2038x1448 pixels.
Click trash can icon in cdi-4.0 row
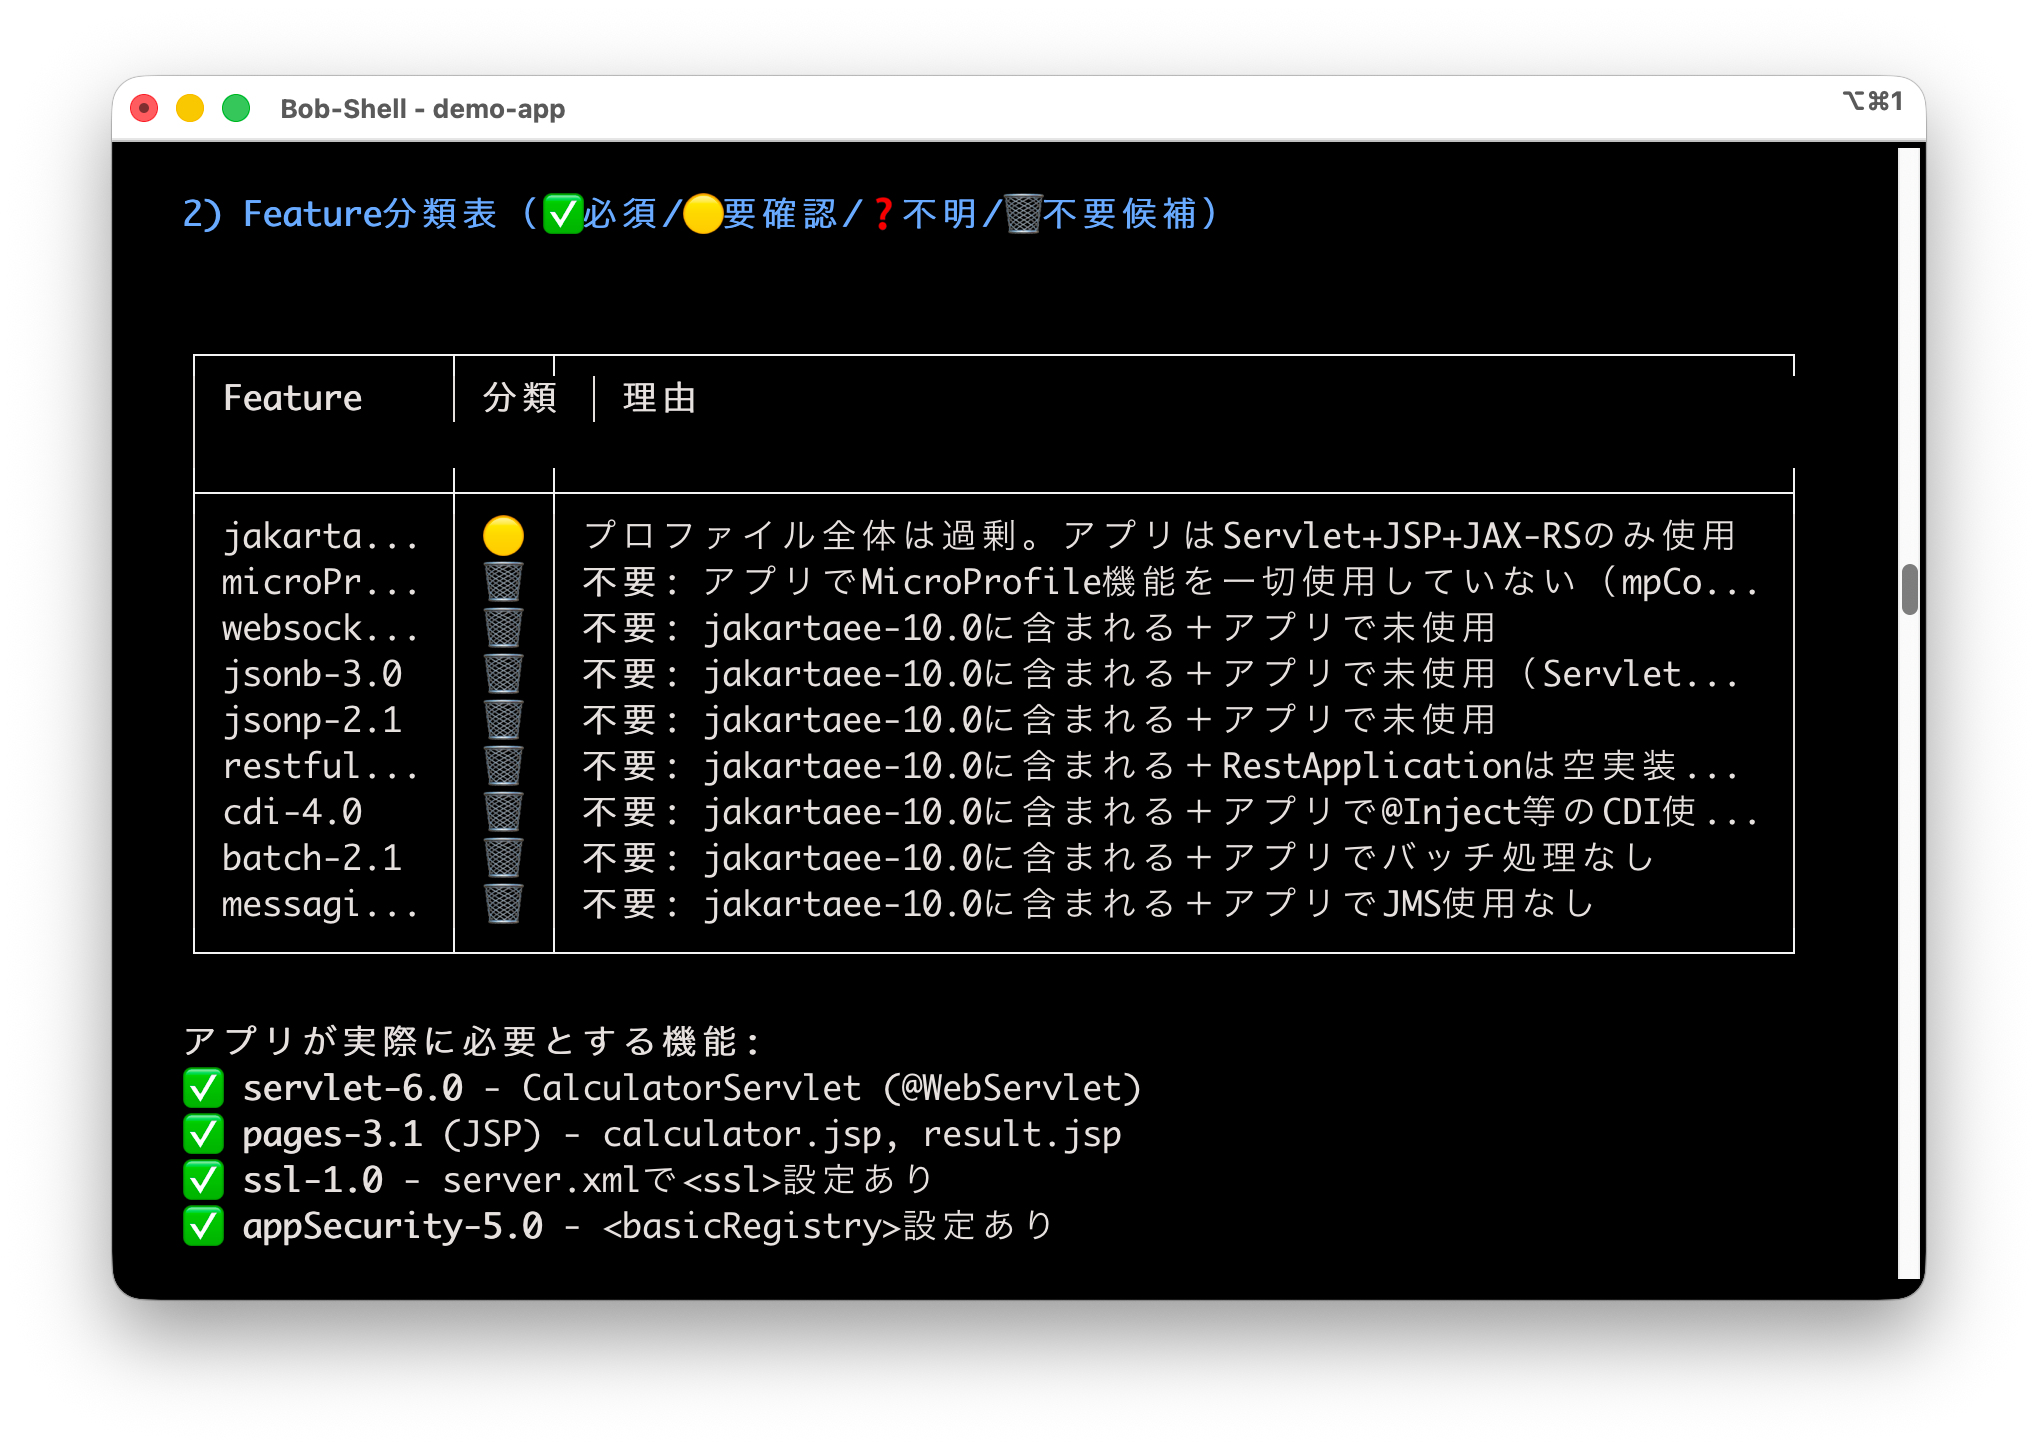pyautogui.click(x=503, y=812)
